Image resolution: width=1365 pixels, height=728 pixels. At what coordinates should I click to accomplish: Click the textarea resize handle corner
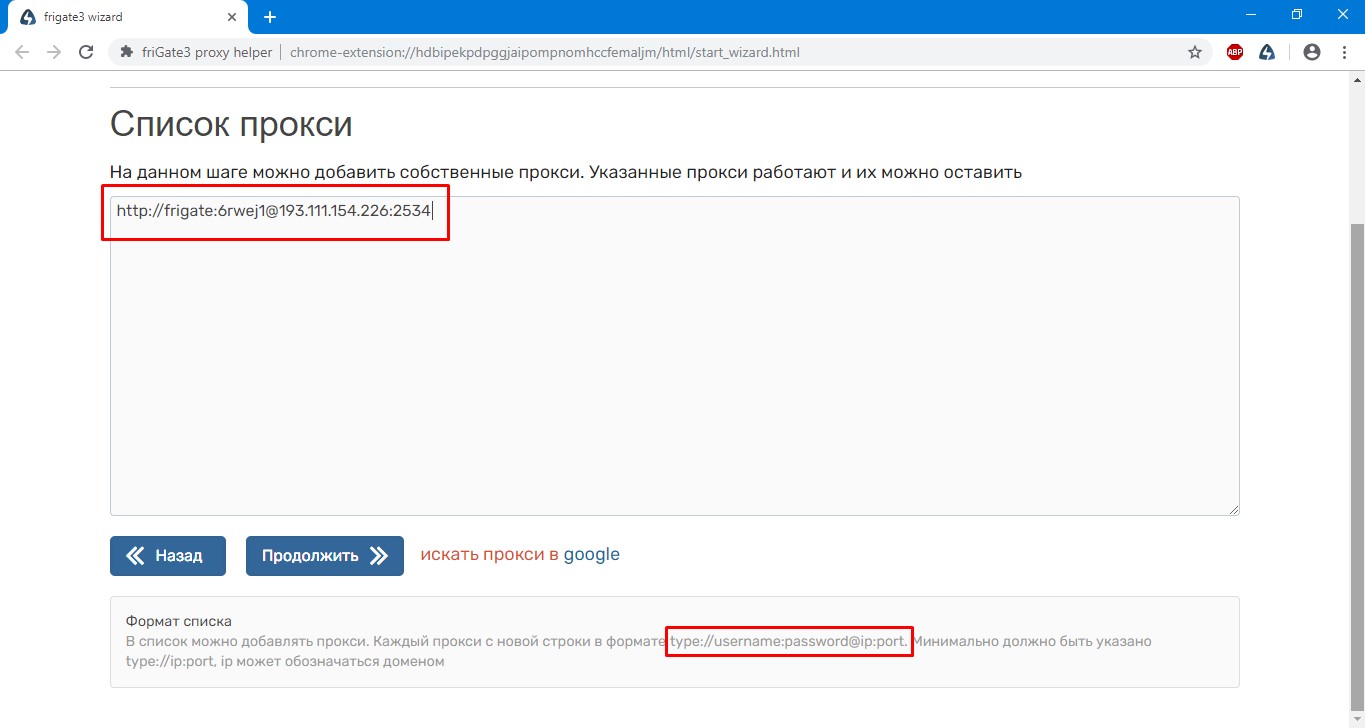(x=1234, y=510)
